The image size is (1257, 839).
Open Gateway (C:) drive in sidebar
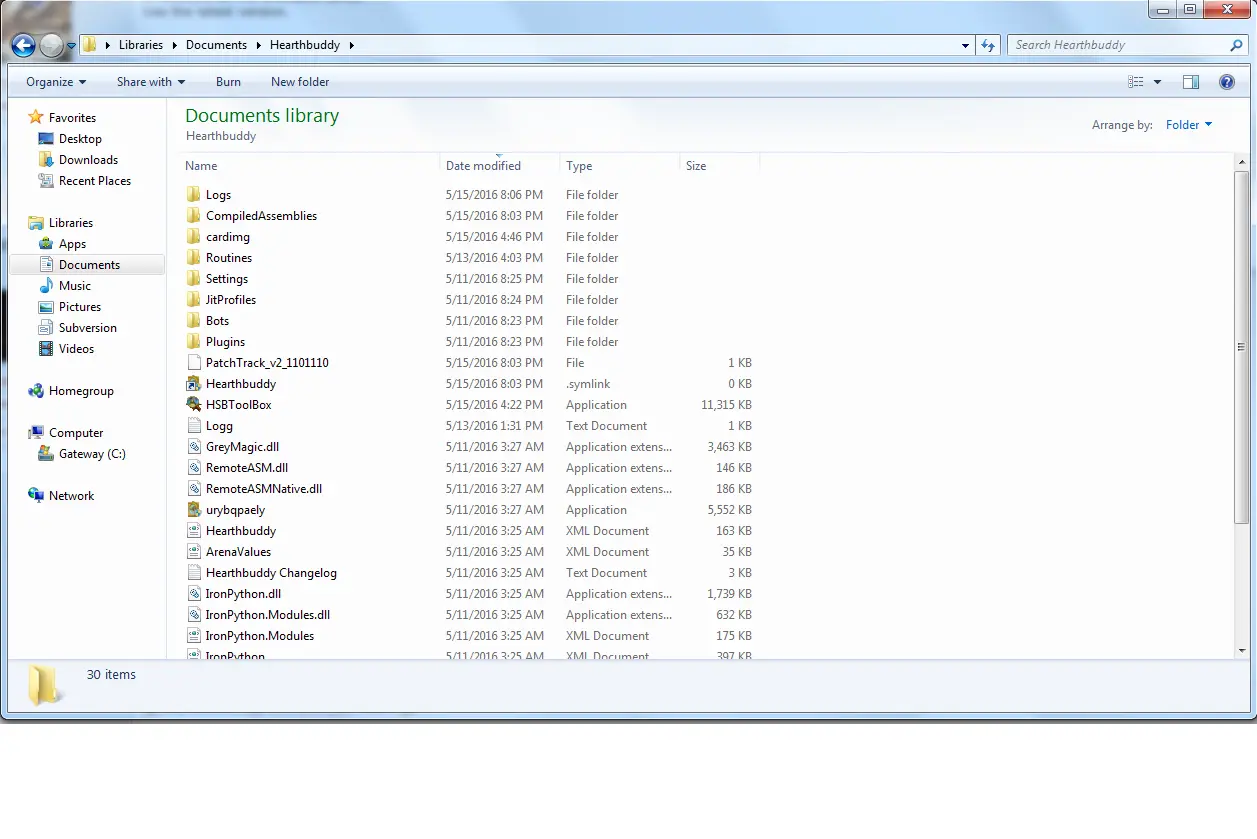click(x=92, y=453)
